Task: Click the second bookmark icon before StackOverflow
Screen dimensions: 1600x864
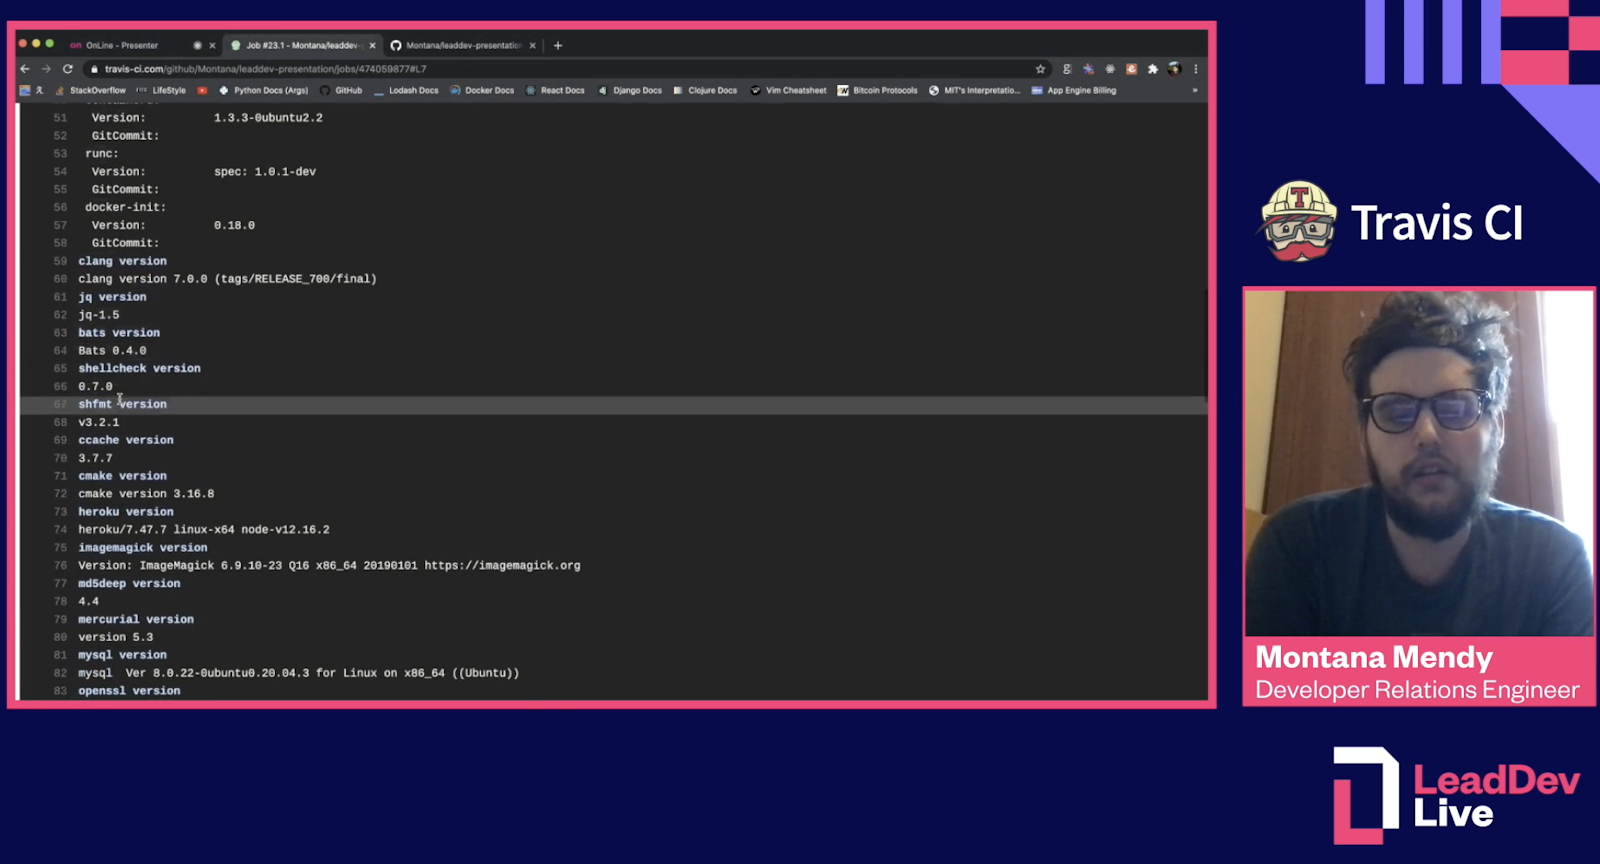Action: [40, 90]
